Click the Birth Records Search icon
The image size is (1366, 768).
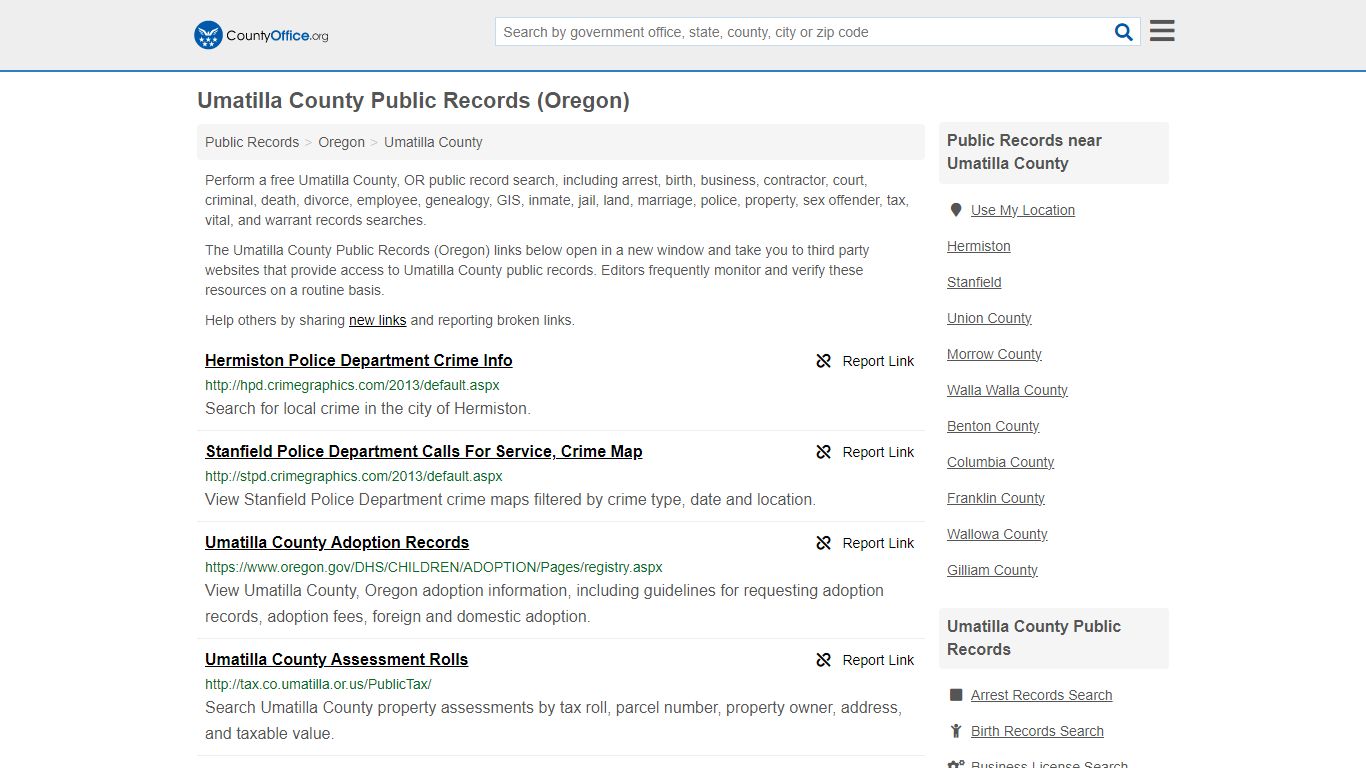click(956, 731)
